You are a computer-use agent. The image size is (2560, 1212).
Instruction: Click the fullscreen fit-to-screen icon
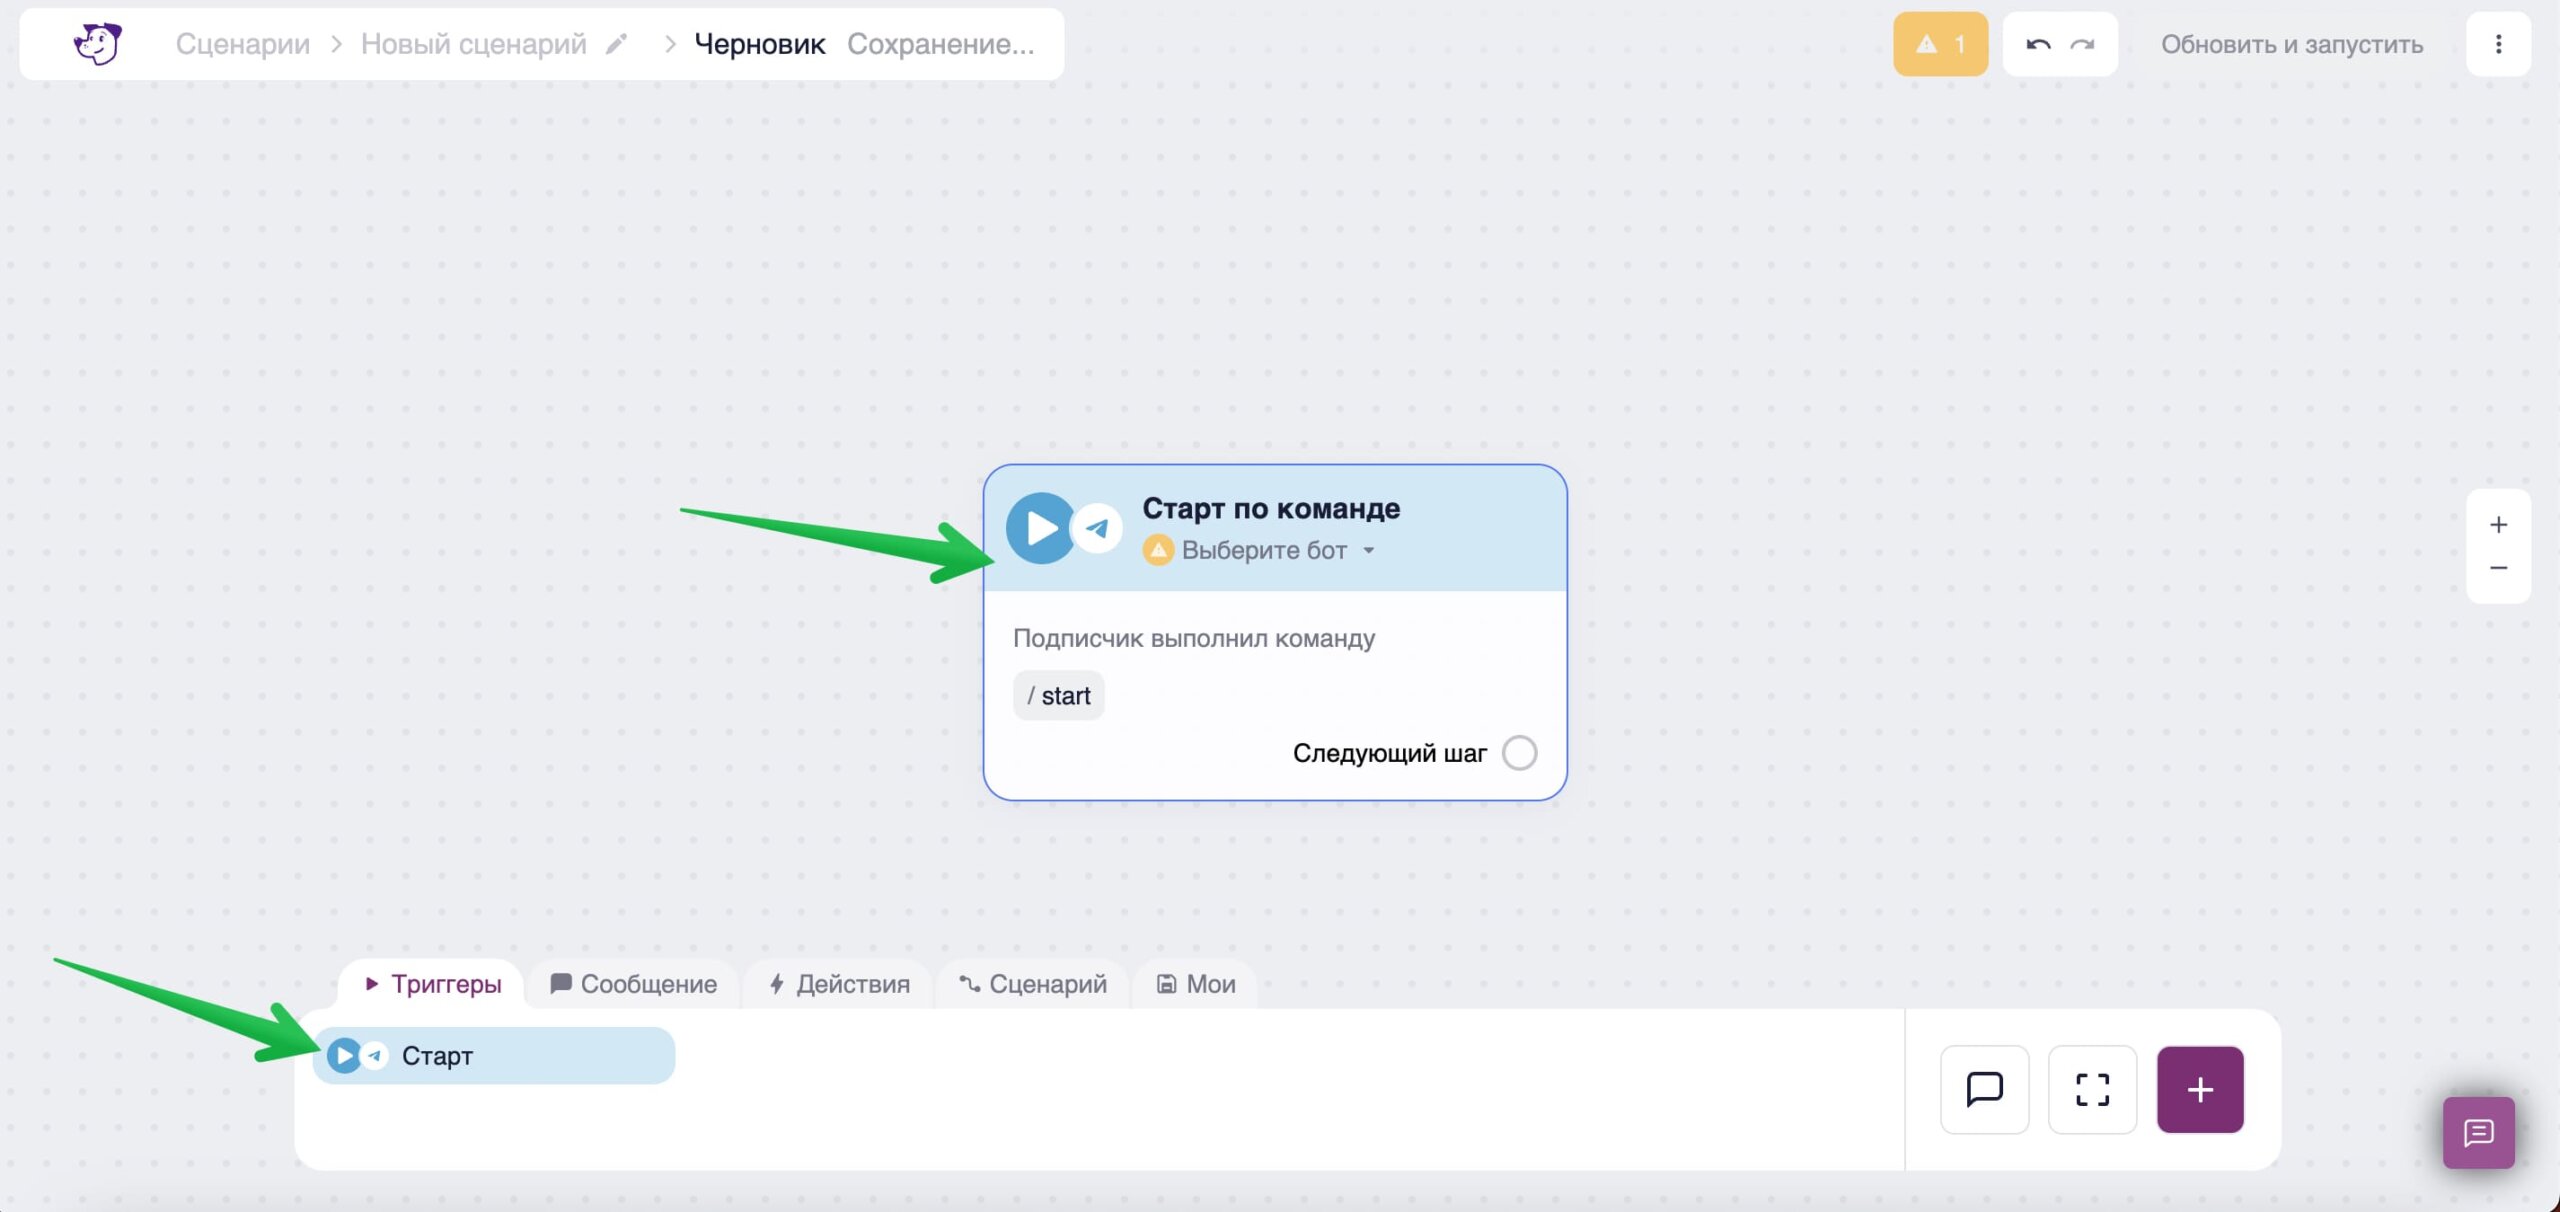click(x=2091, y=1089)
